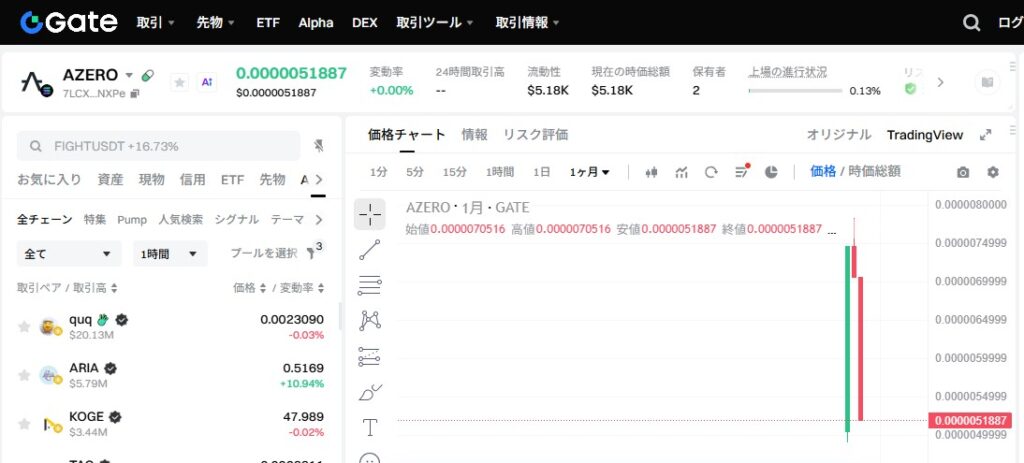Open chart settings gear icon
The height and width of the screenshot is (463, 1024).
[x=993, y=172]
